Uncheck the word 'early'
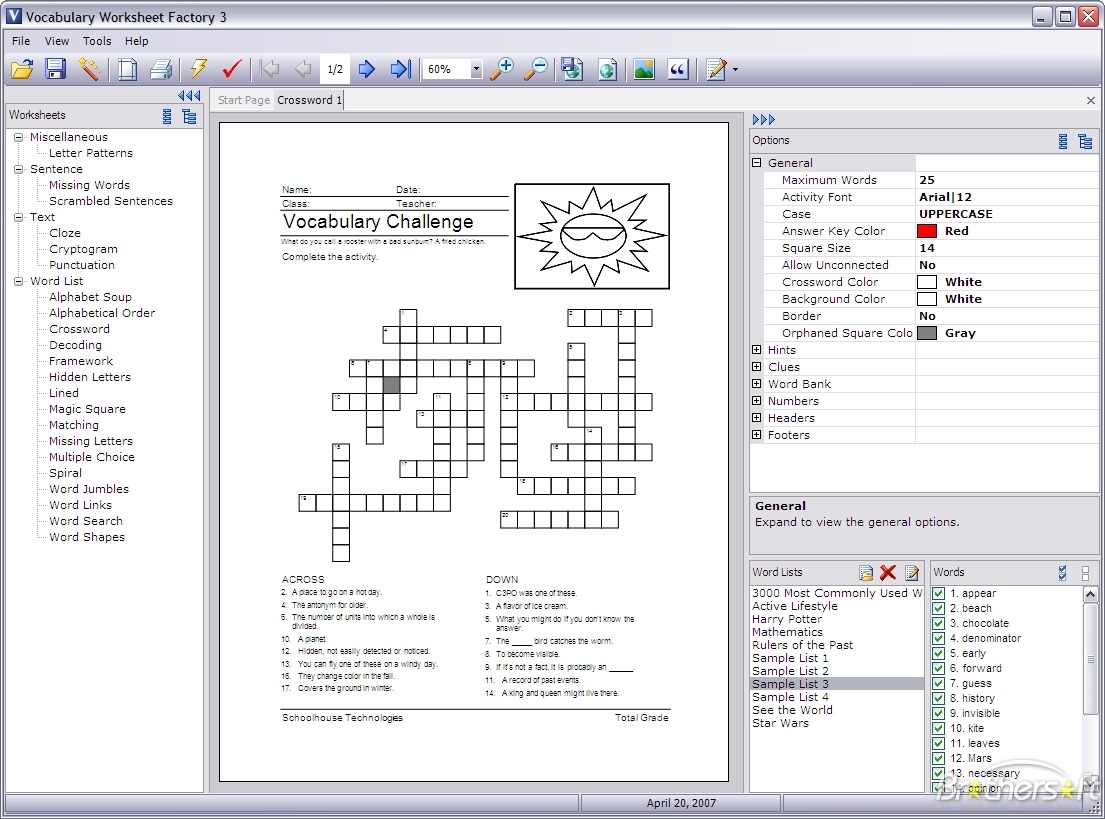 [x=939, y=653]
